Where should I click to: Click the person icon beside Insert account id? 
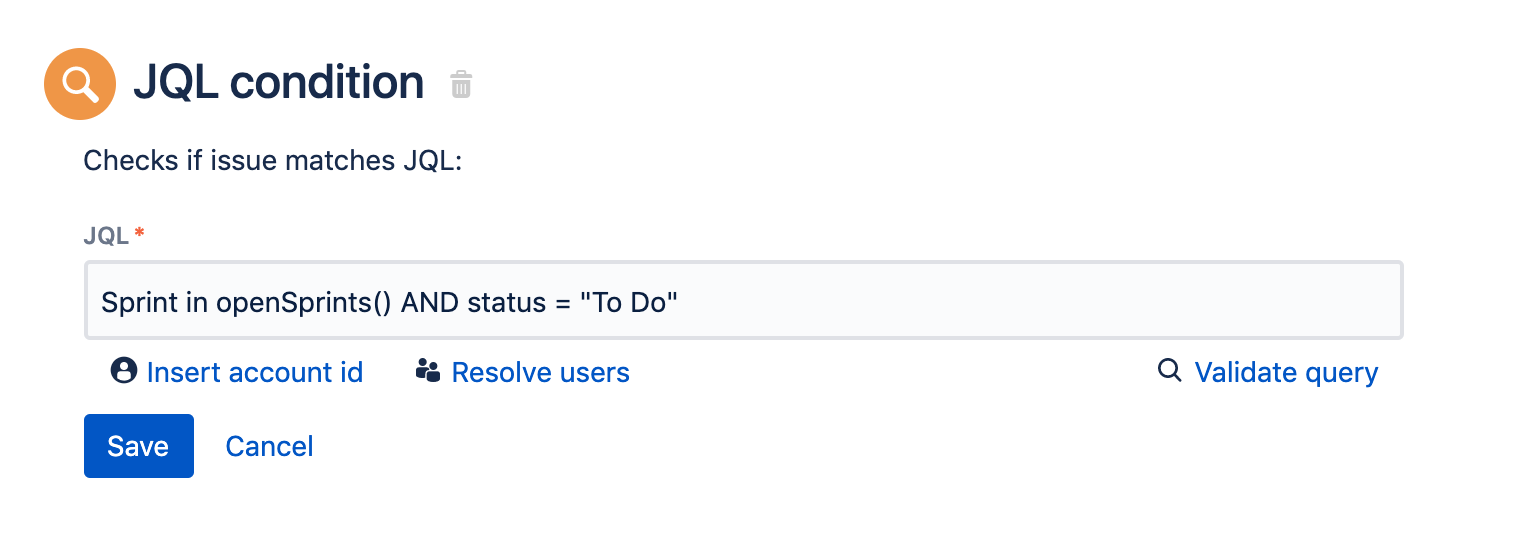click(123, 371)
